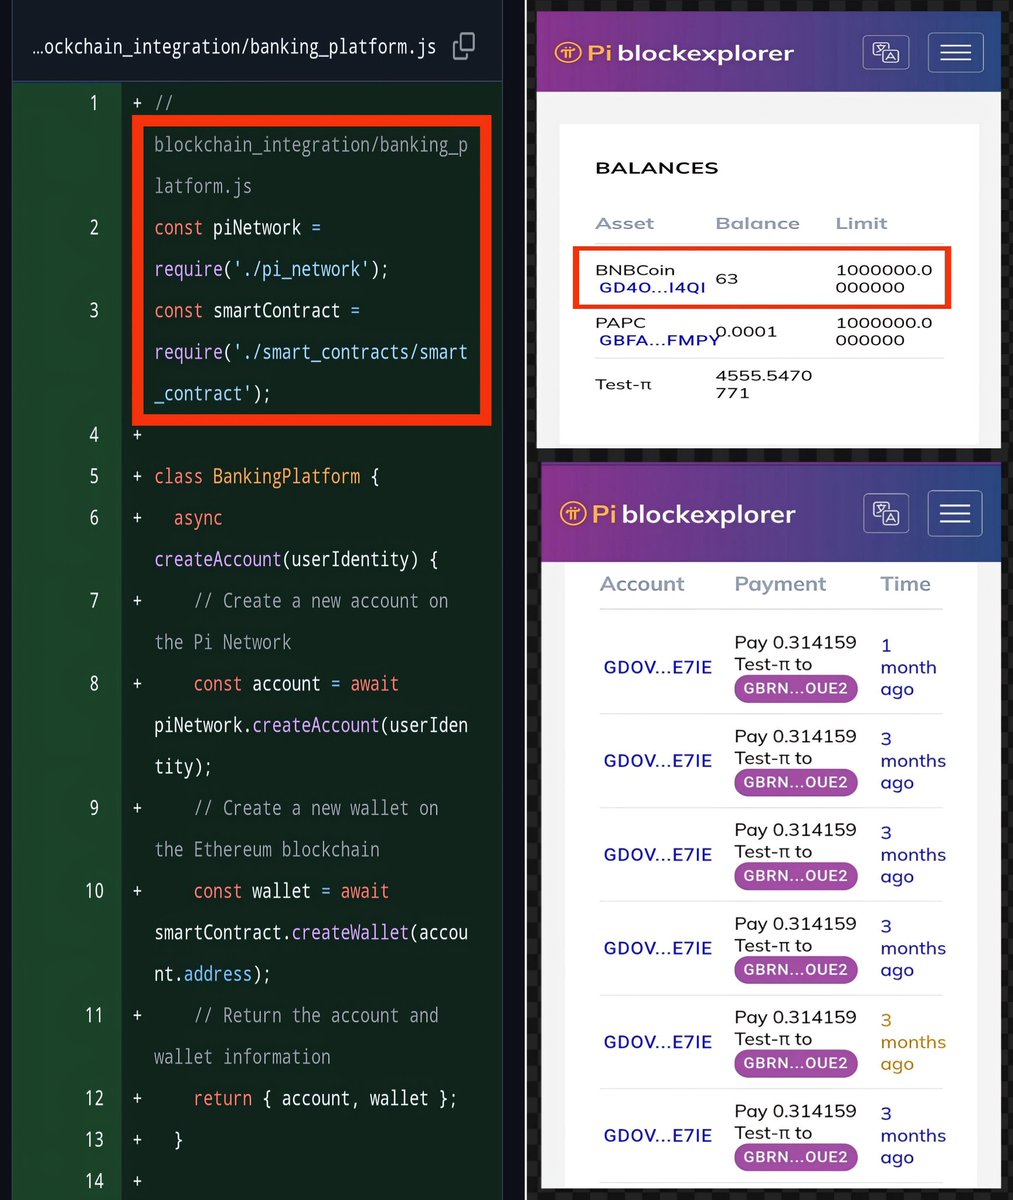The height and width of the screenshot is (1200, 1013).
Task: Select the BNBCoin limit 1000000.0000000
Action: tap(884, 278)
